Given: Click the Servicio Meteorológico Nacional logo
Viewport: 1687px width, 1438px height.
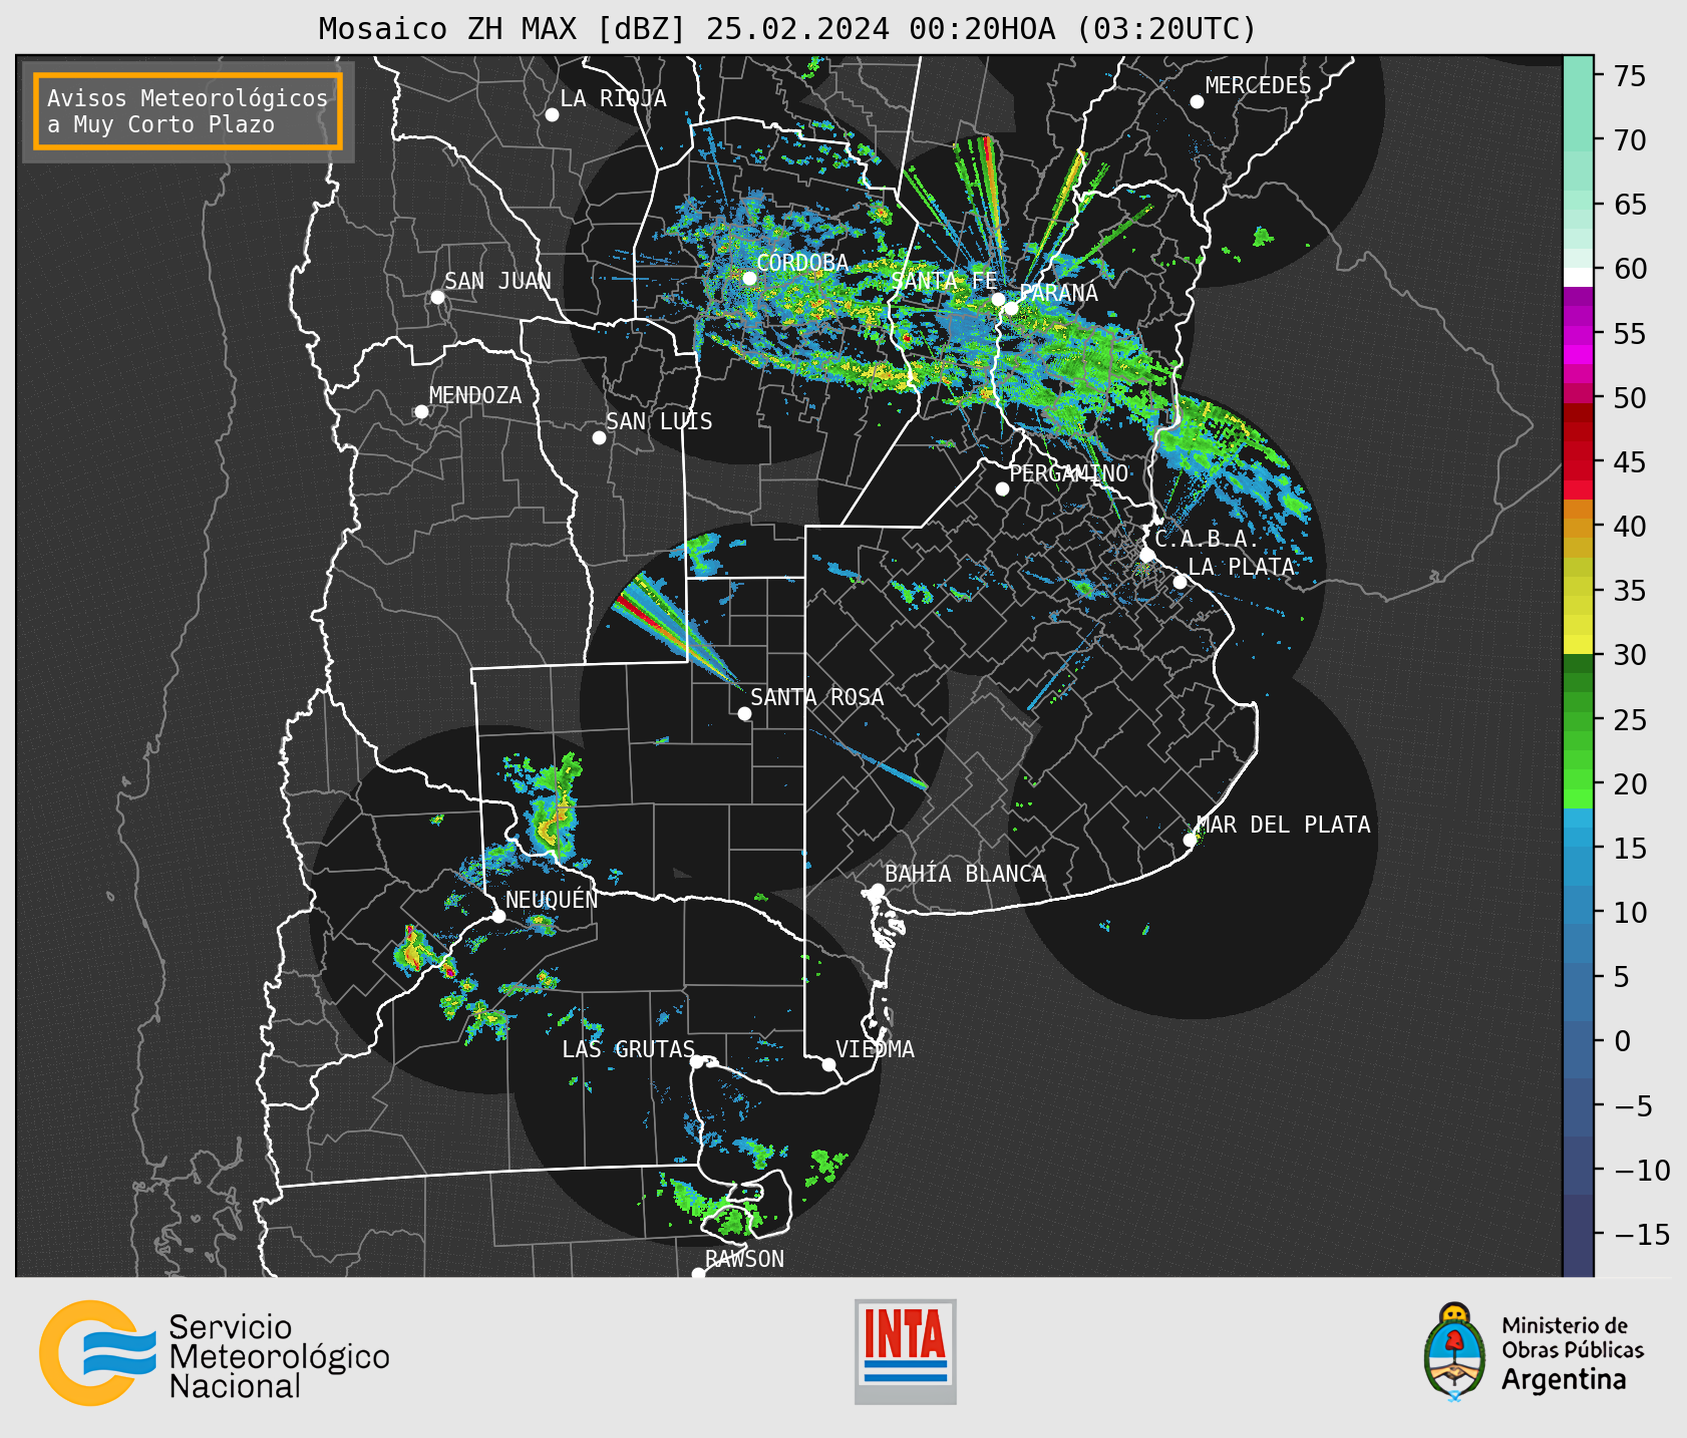Looking at the screenshot, I should tap(214, 1354).
